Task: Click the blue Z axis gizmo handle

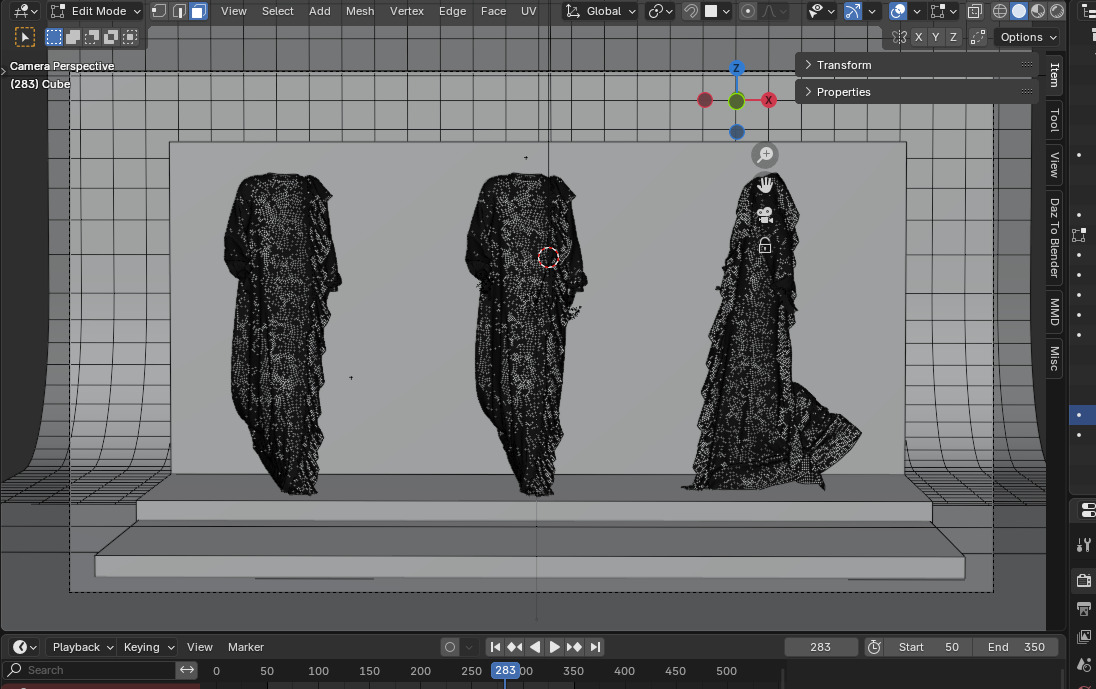Action: point(735,68)
